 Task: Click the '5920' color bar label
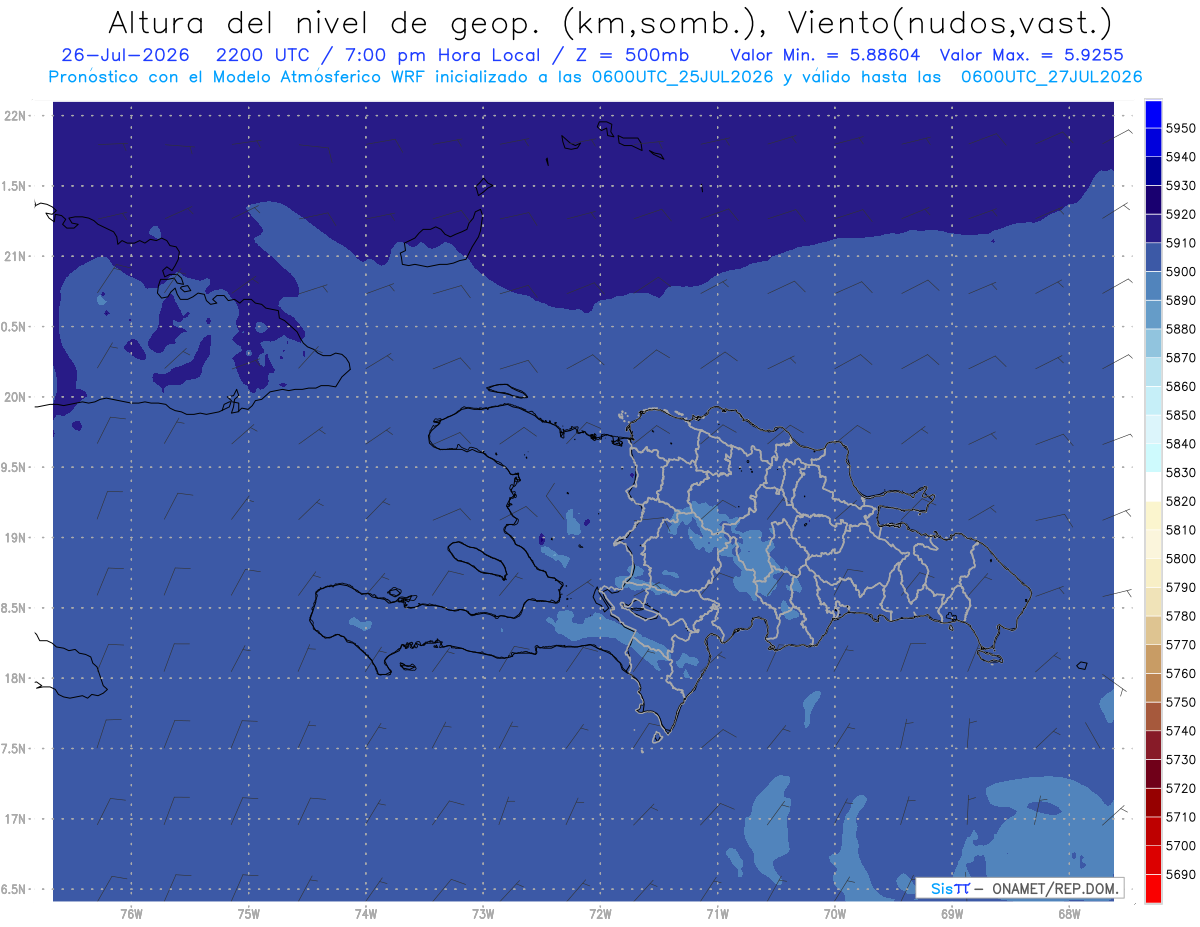1181,215
